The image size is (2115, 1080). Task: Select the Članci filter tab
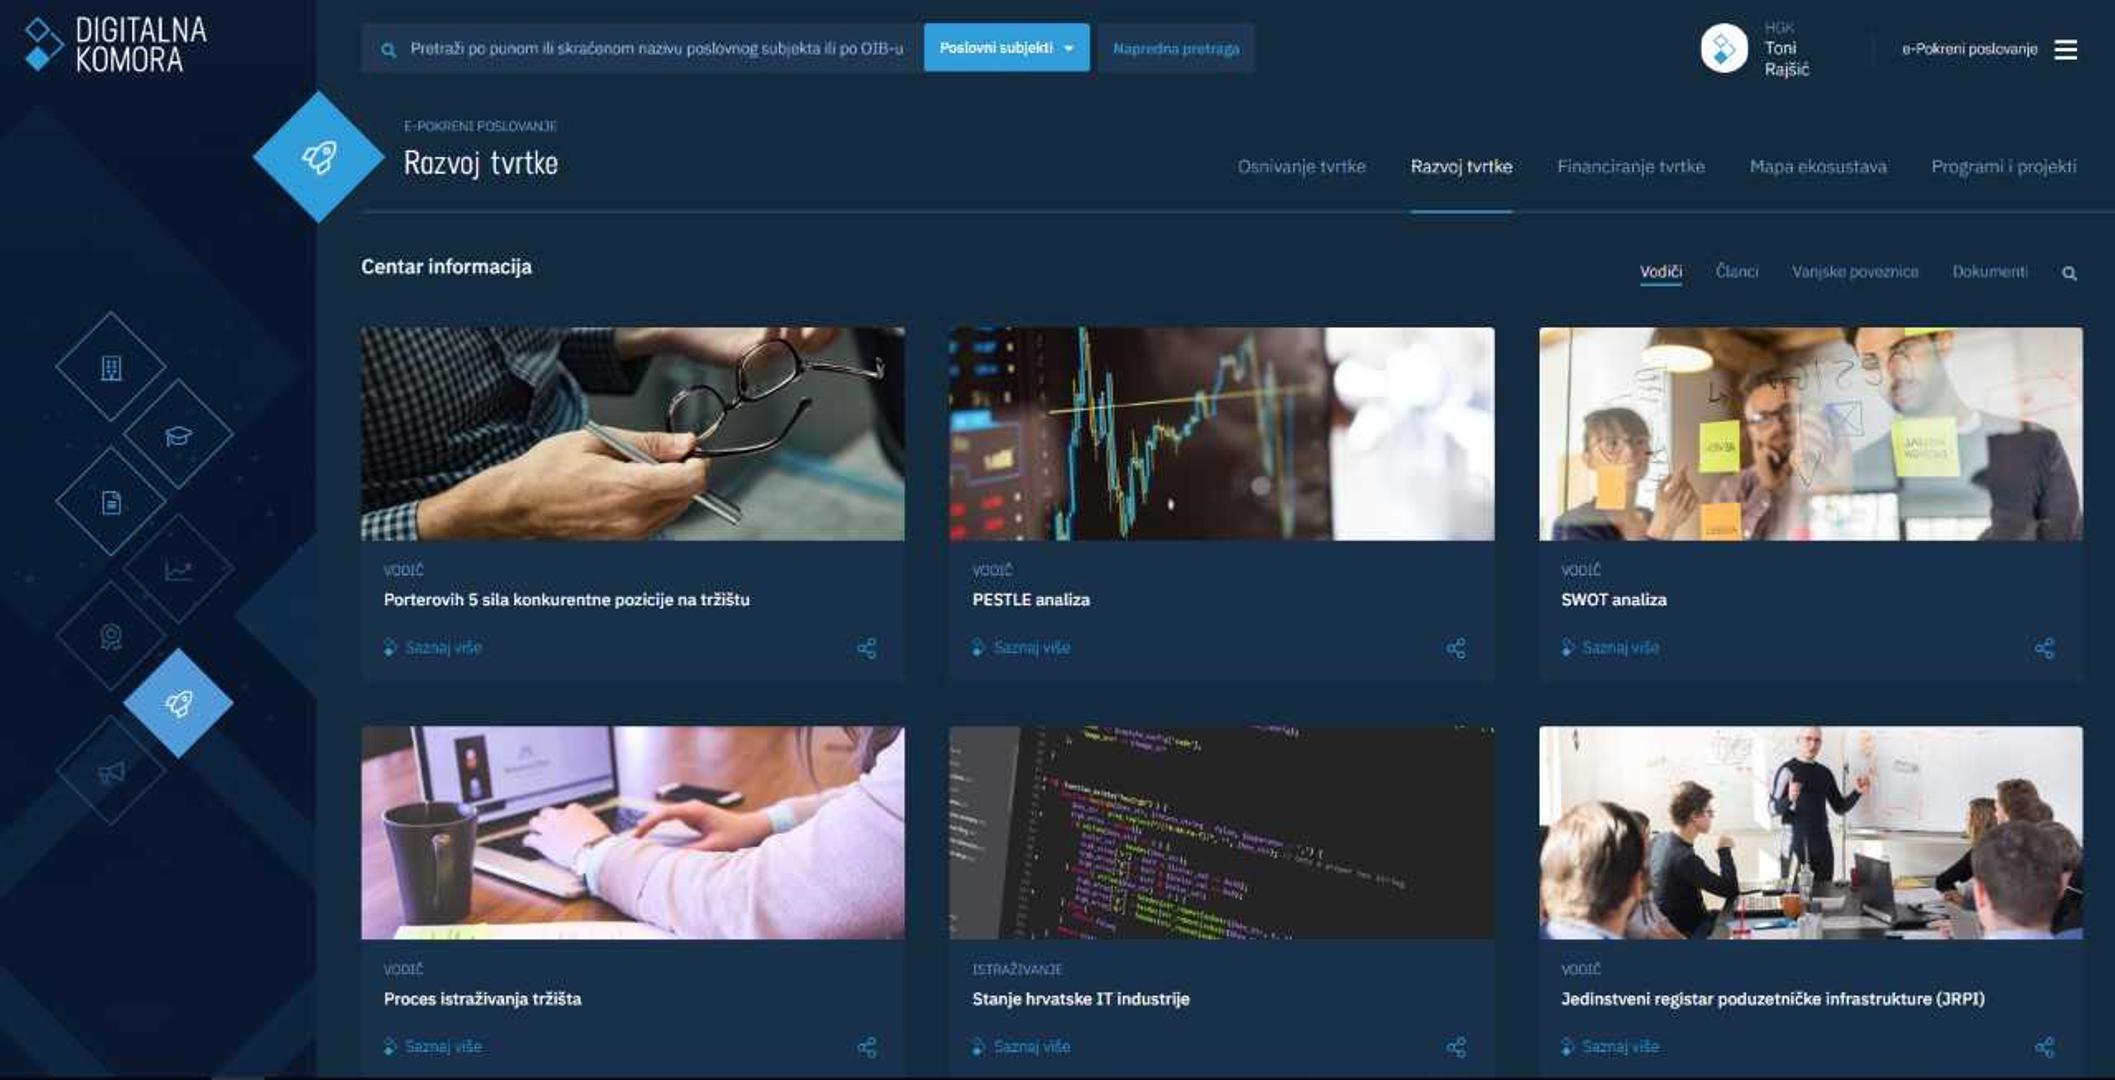pos(1736,271)
